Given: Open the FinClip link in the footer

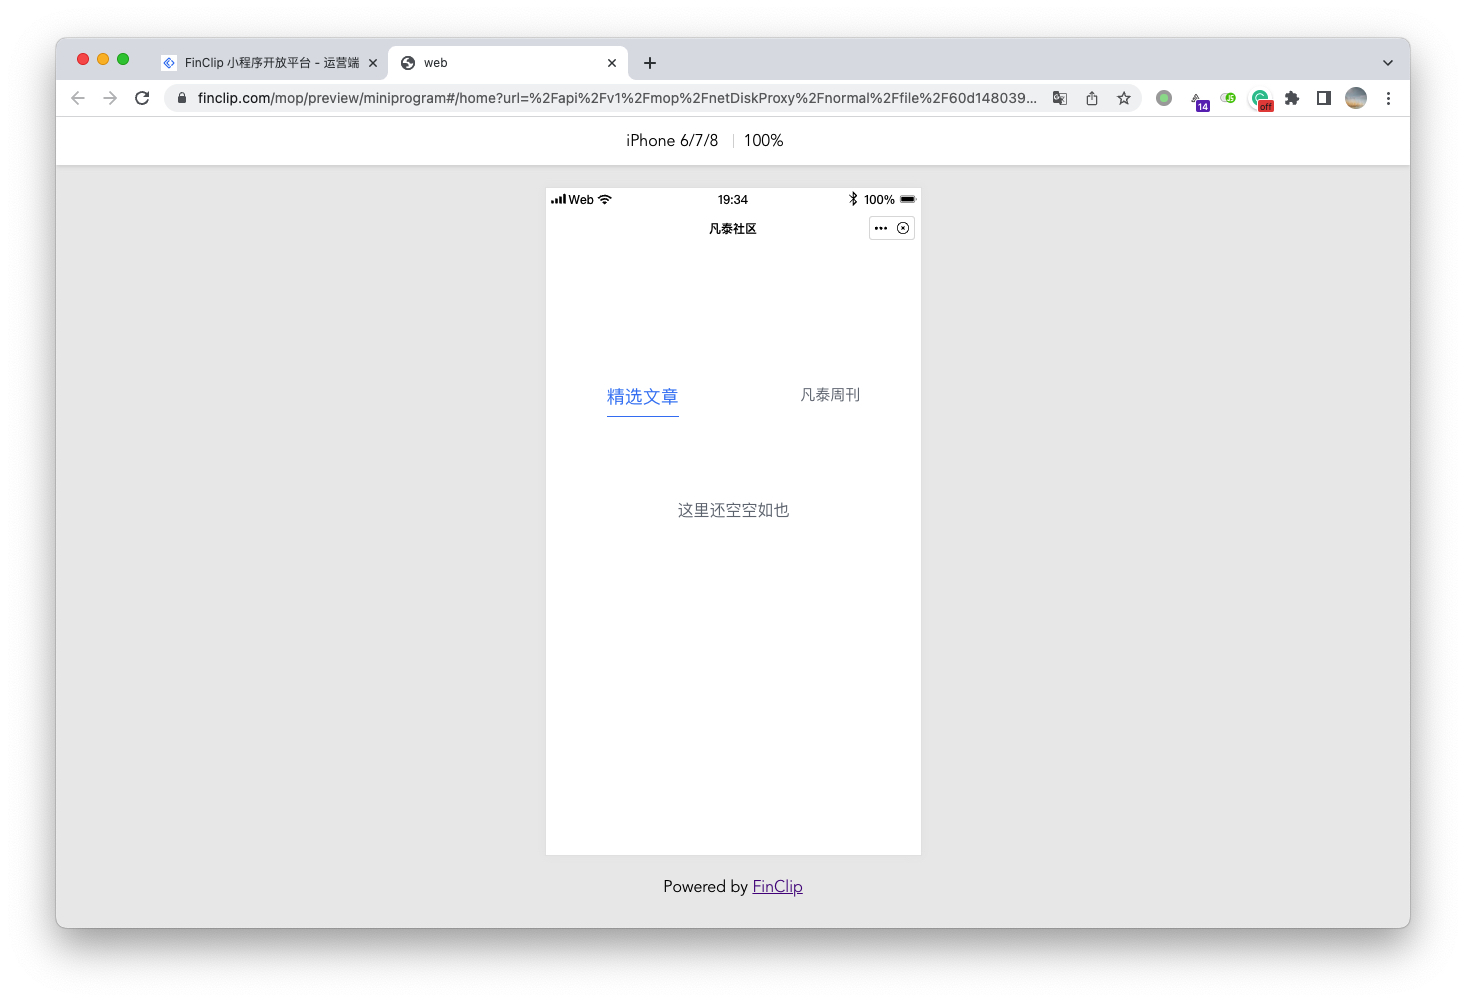Looking at the screenshot, I should coord(777,887).
